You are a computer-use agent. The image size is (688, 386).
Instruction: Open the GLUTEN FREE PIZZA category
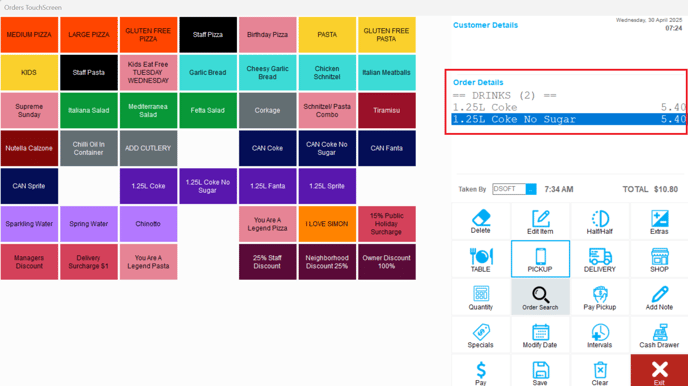[x=148, y=35]
